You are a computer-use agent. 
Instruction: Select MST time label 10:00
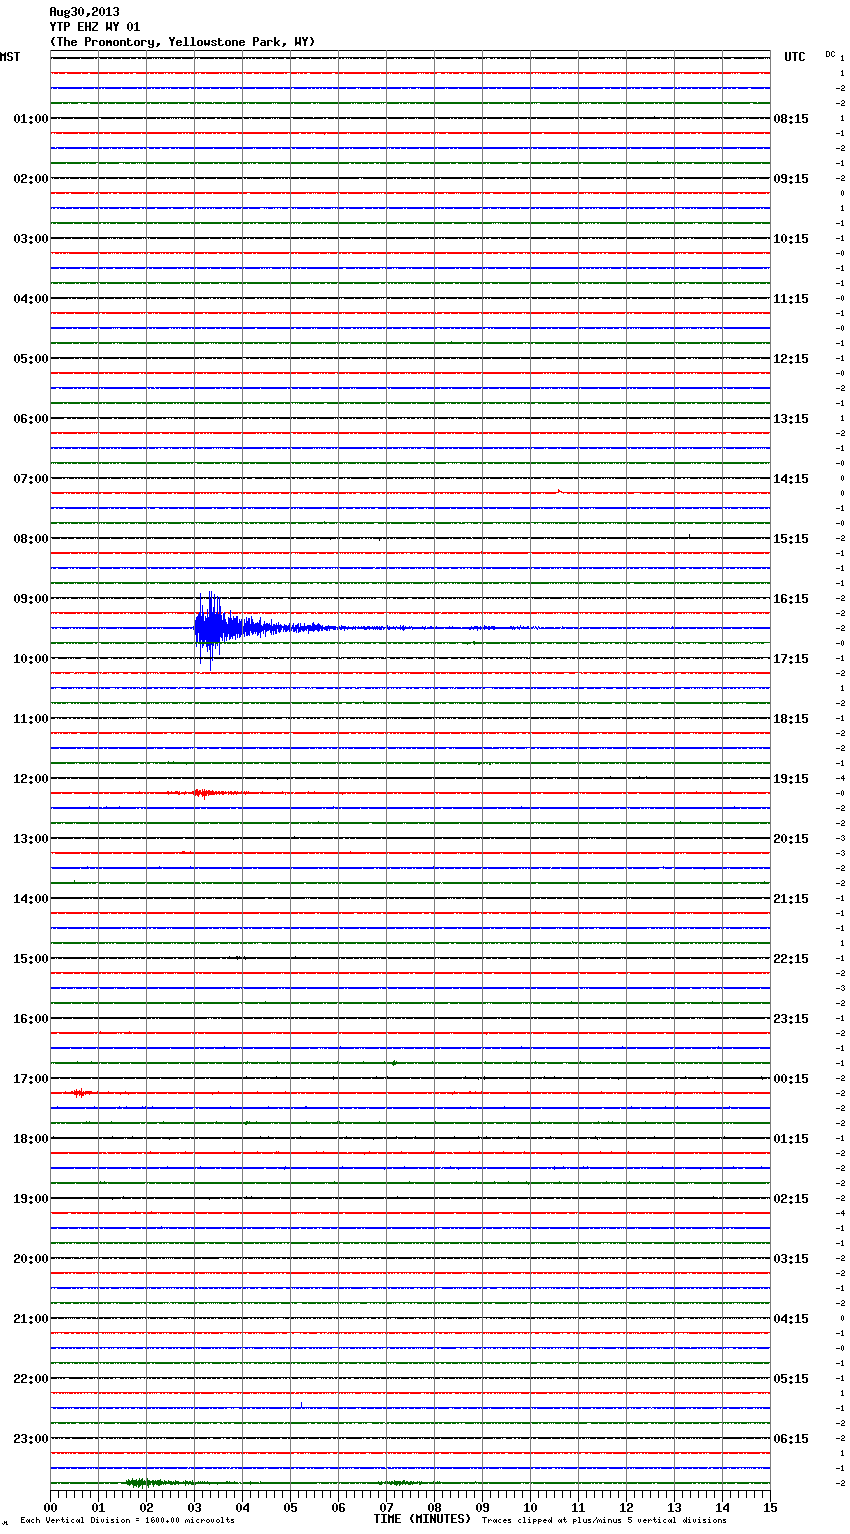point(31,659)
